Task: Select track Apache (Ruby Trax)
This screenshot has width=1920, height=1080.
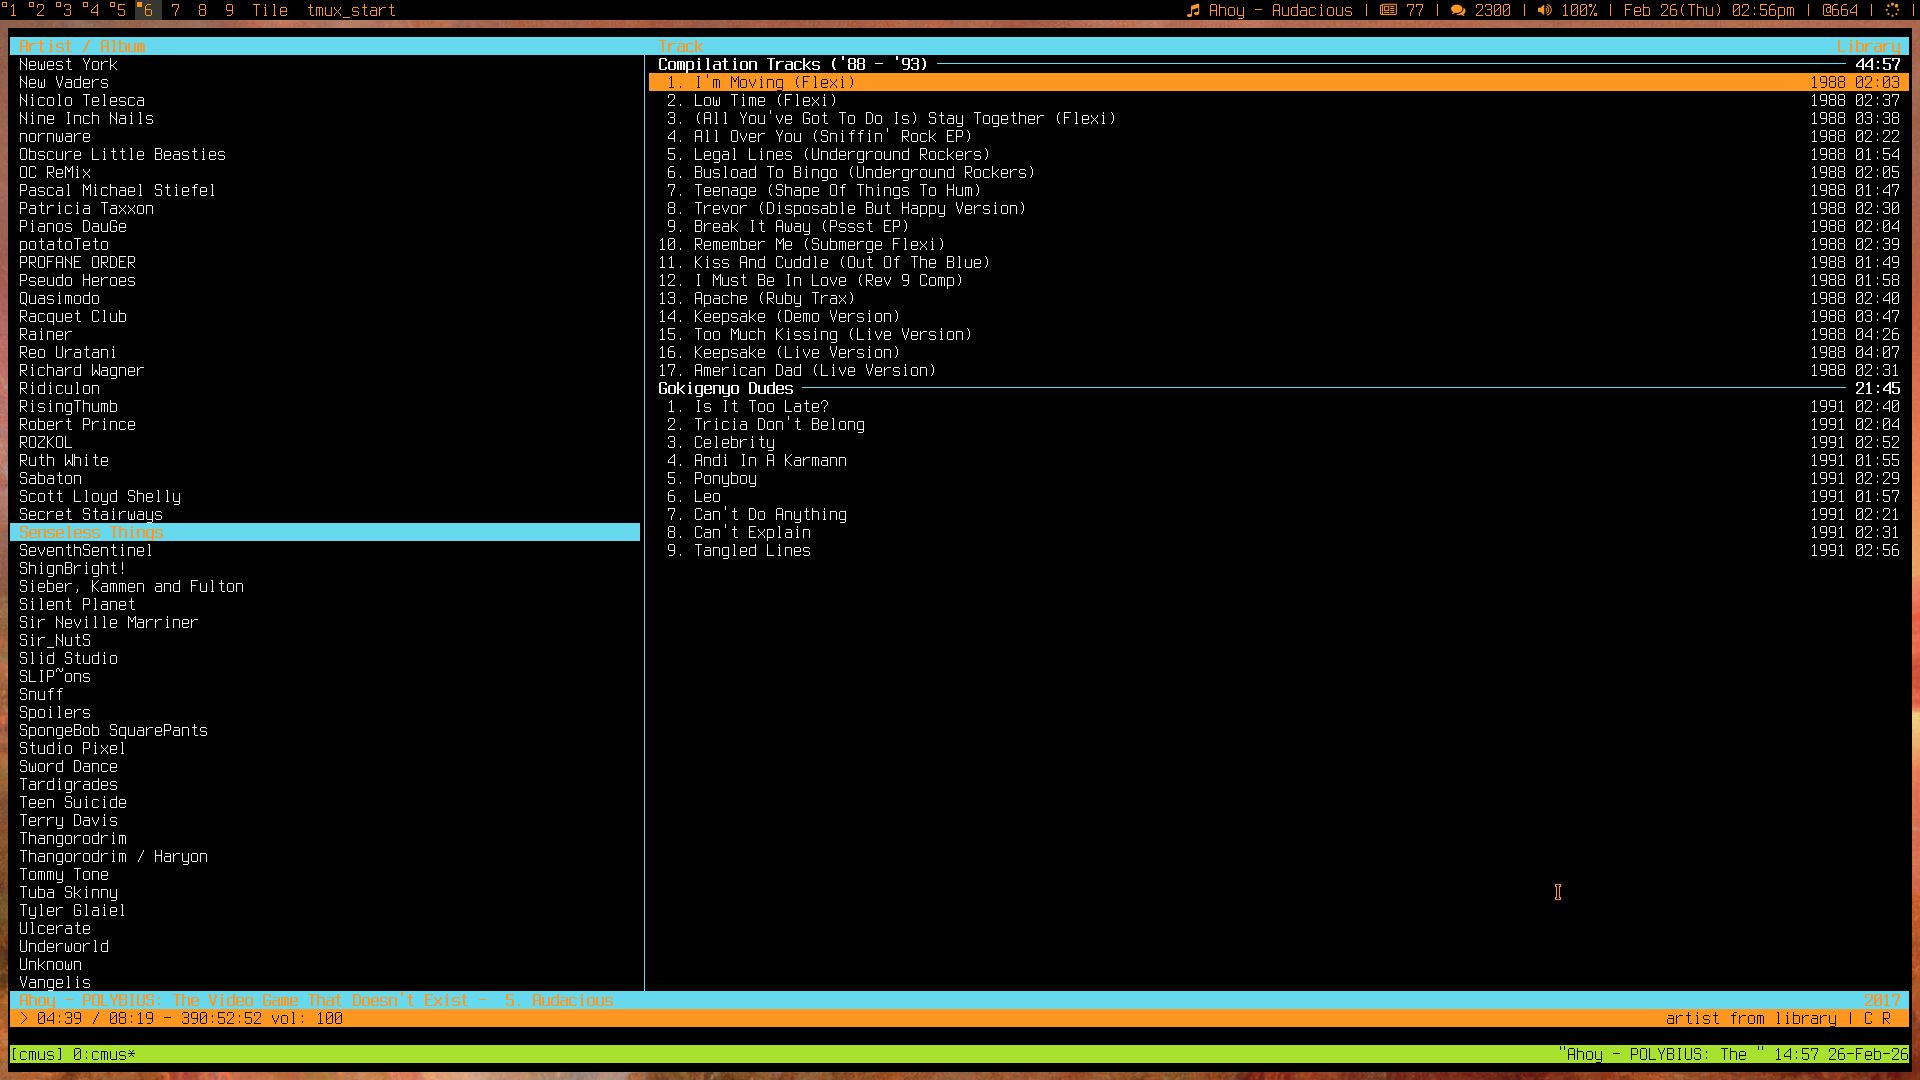Action: click(x=1279, y=298)
